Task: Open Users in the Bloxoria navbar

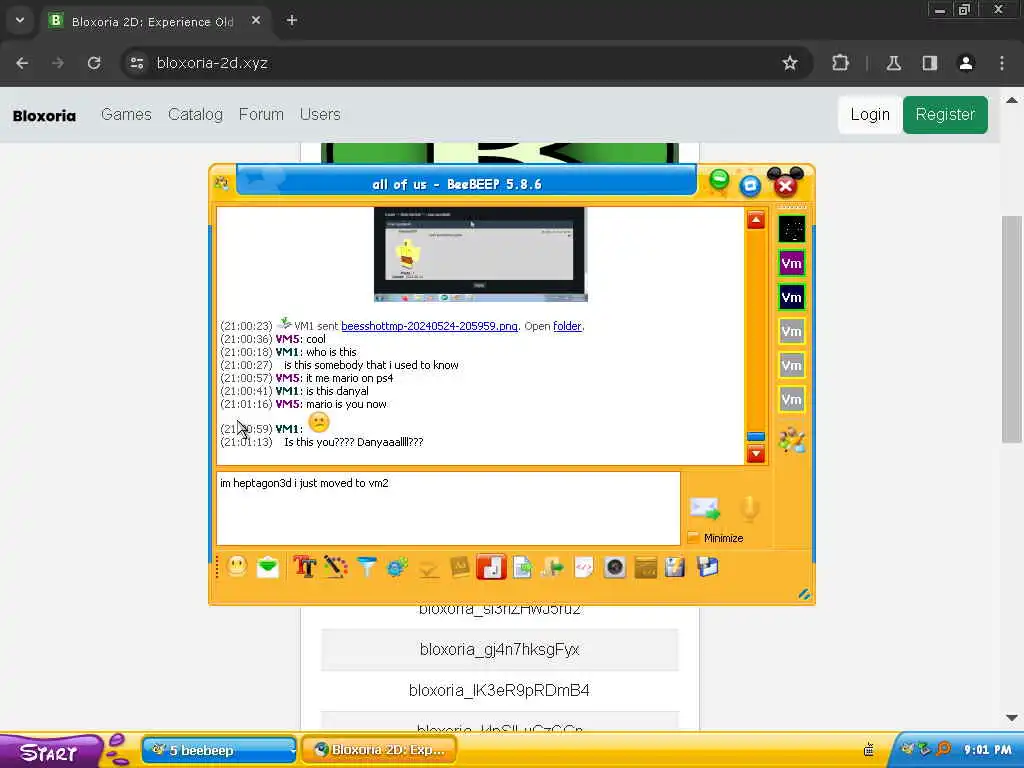Action: pos(320,114)
